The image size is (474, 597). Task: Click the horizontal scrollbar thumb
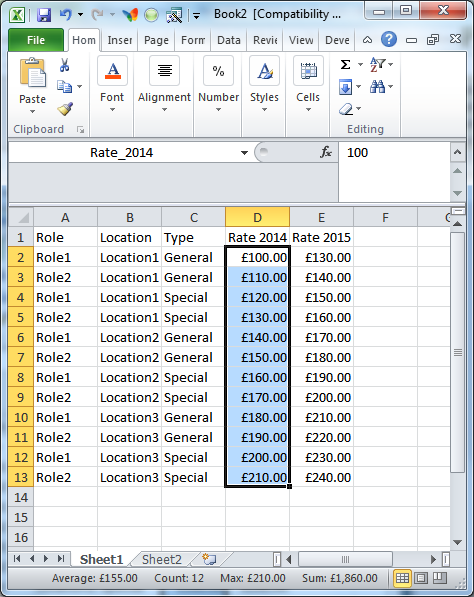point(345,559)
